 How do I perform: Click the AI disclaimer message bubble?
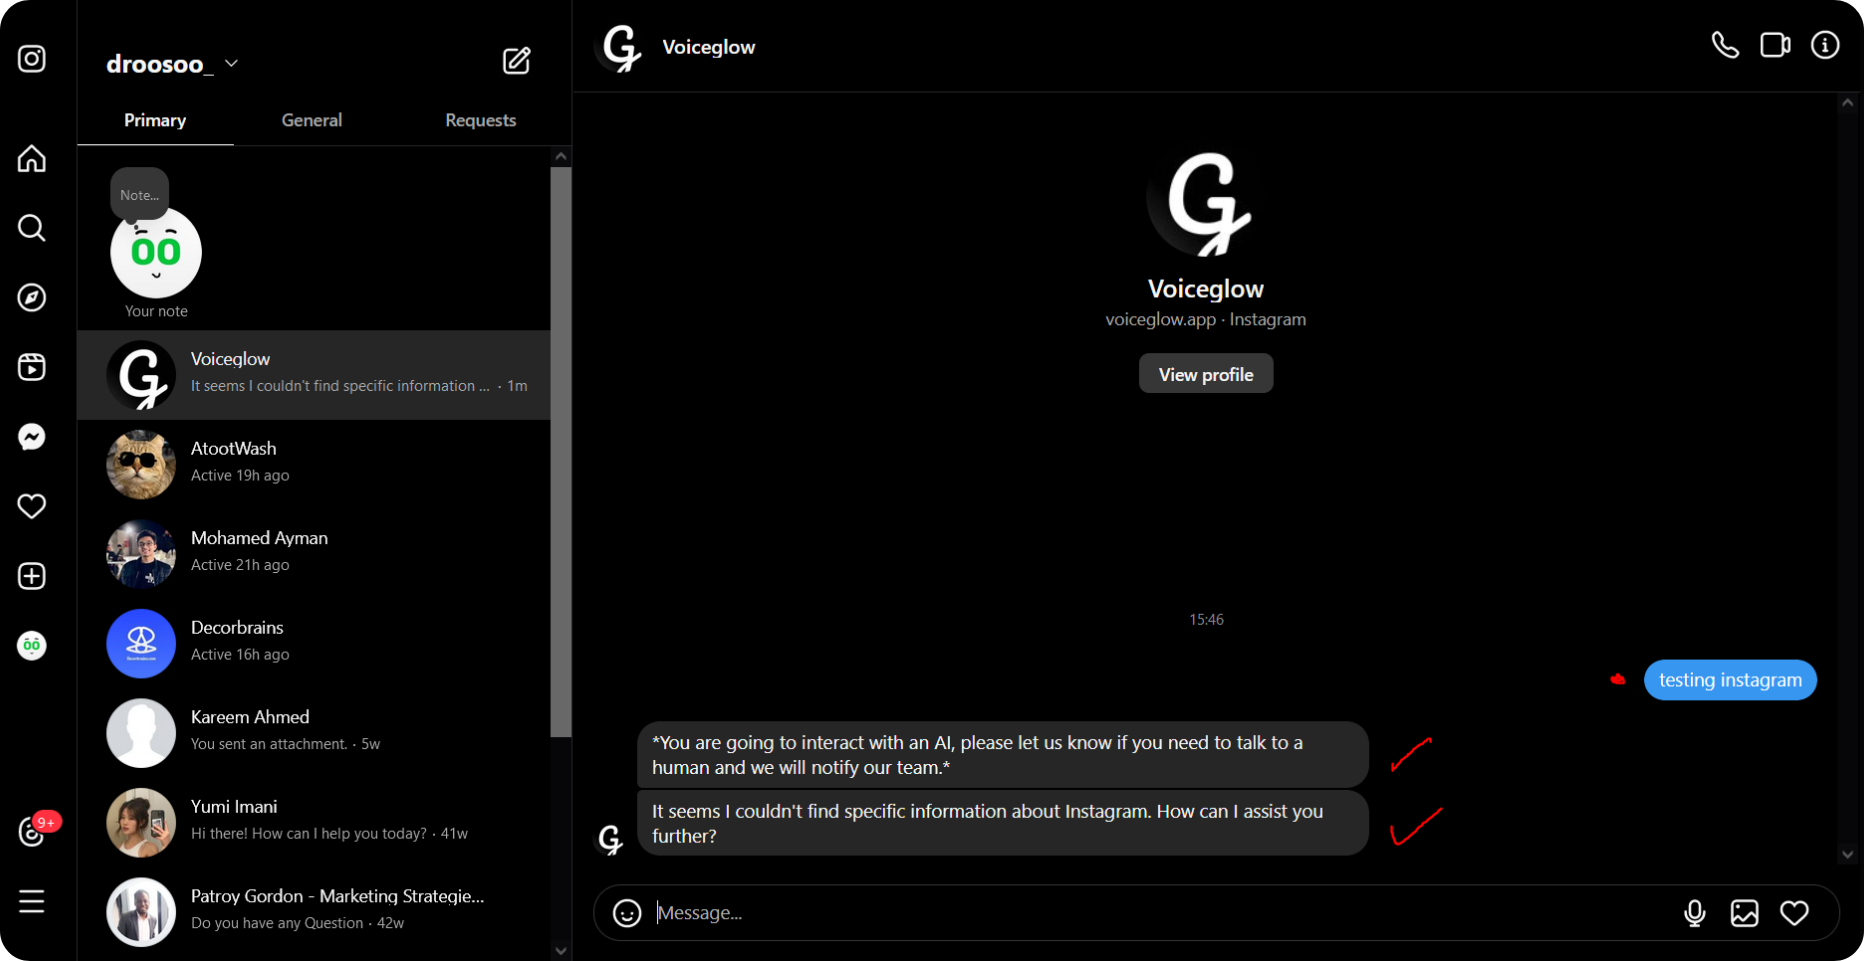click(x=1003, y=755)
